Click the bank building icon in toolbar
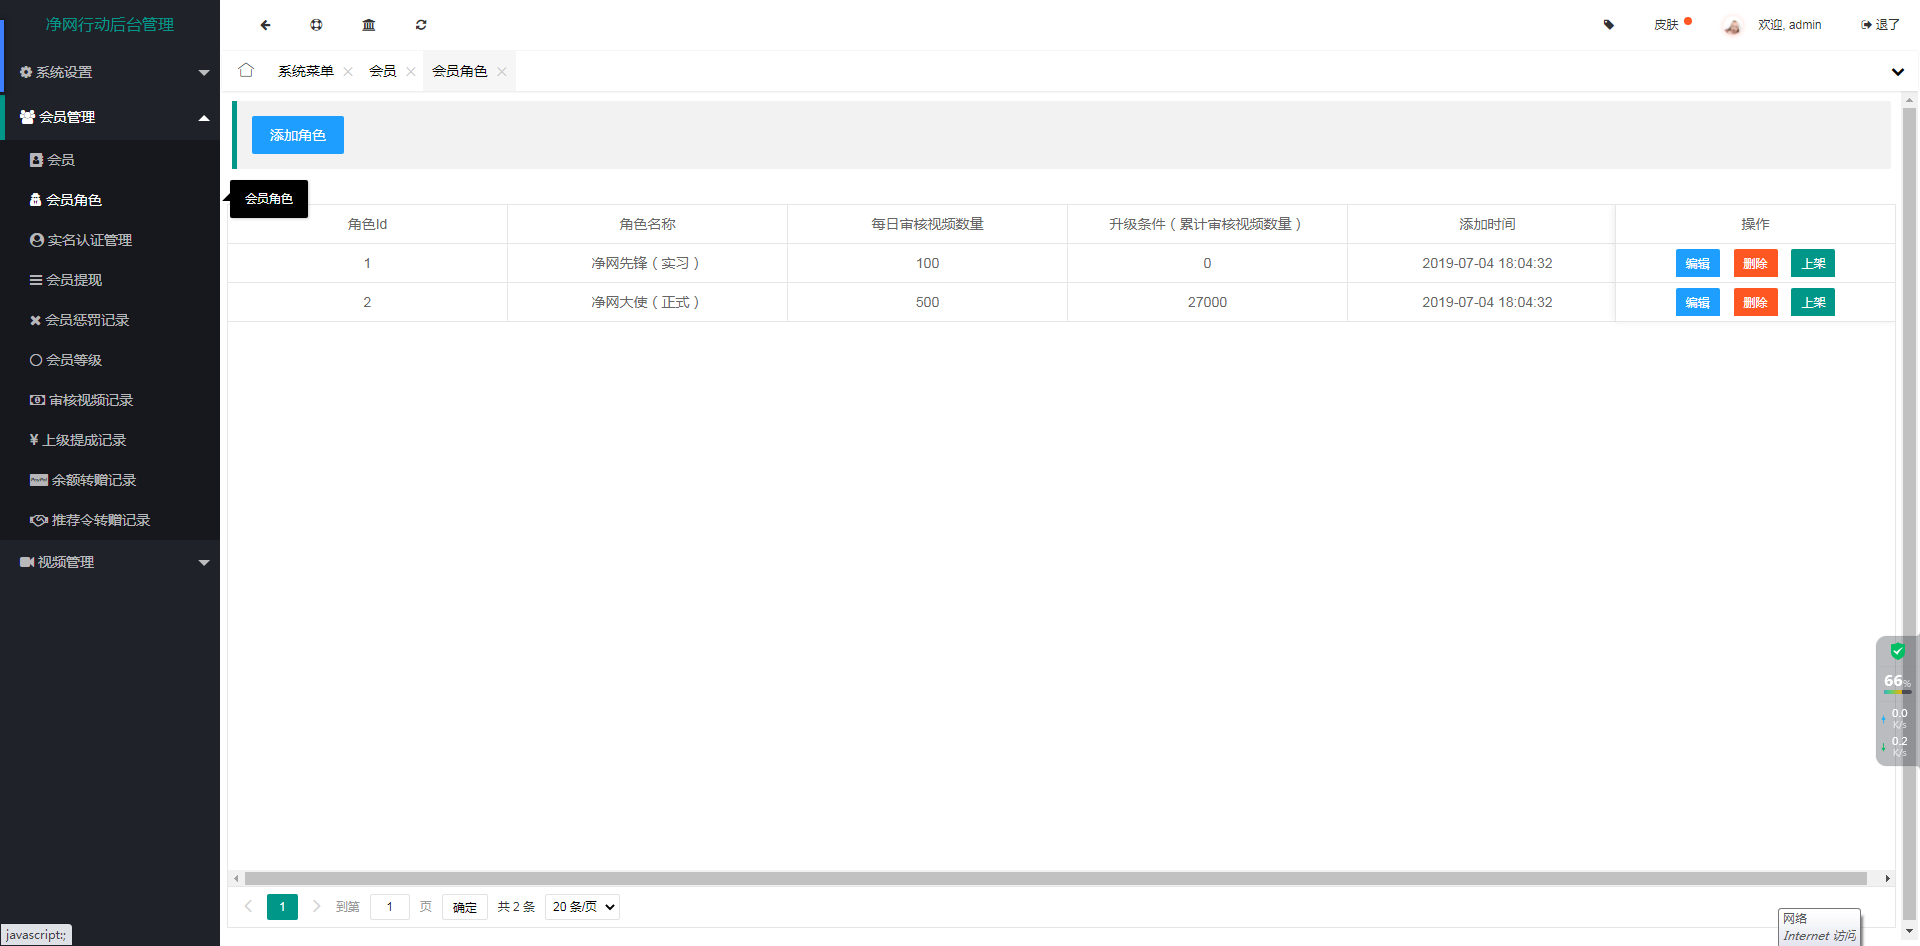Screen dimensions: 1920x946 click(369, 25)
